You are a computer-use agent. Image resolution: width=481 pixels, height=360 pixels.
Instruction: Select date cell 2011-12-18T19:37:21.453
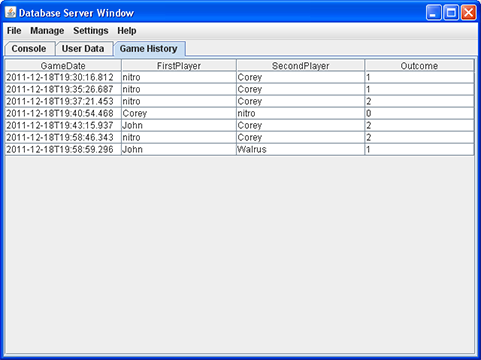(63, 101)
